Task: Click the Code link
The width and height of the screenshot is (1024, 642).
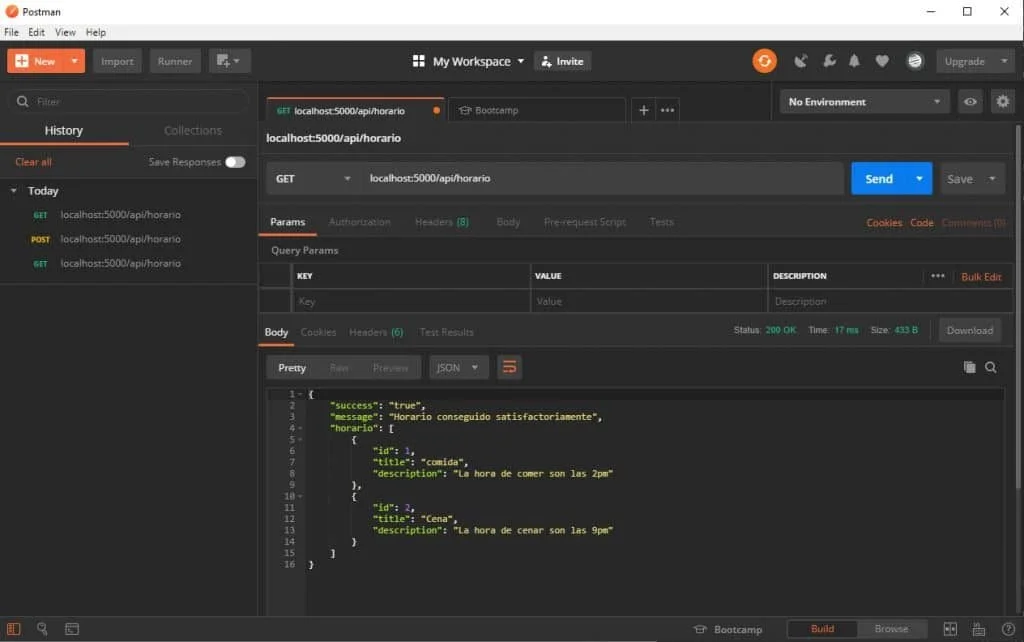Action: pos(921,223)
